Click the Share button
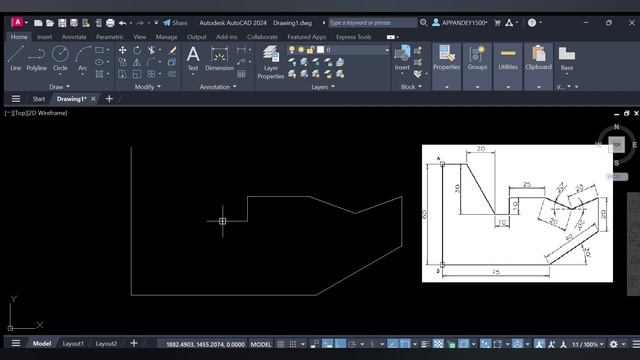Image resolution: width=640 pixels, height=360 pixels. point(176,23)
